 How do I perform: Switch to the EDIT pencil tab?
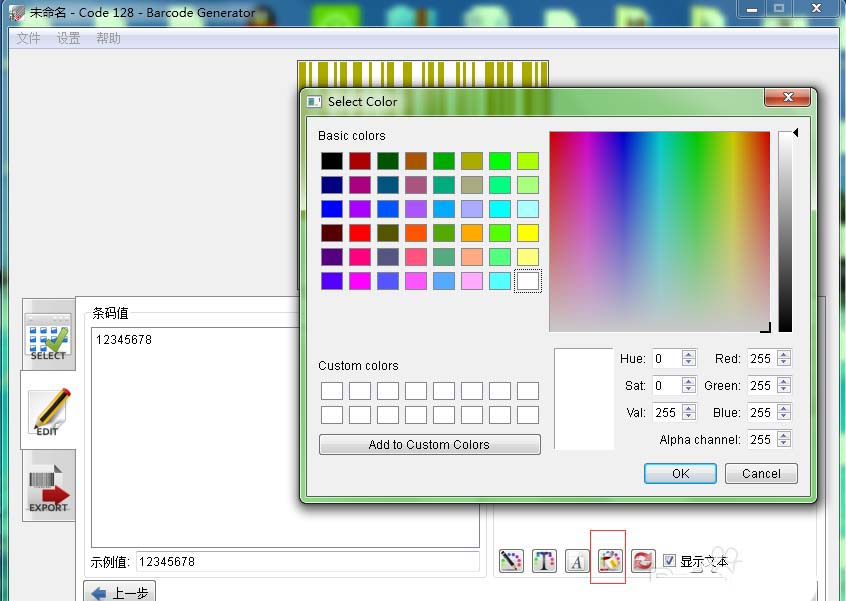click(49, 410)
